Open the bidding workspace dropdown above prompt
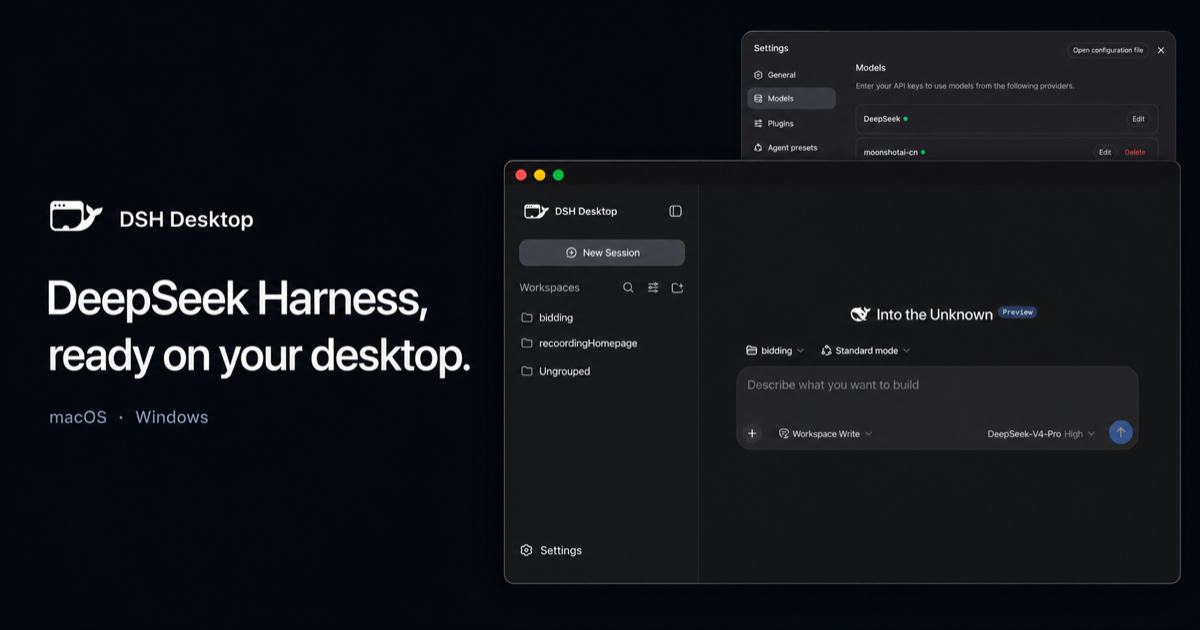The height and width of the screenshot is (630, 1200). point(775,351)
